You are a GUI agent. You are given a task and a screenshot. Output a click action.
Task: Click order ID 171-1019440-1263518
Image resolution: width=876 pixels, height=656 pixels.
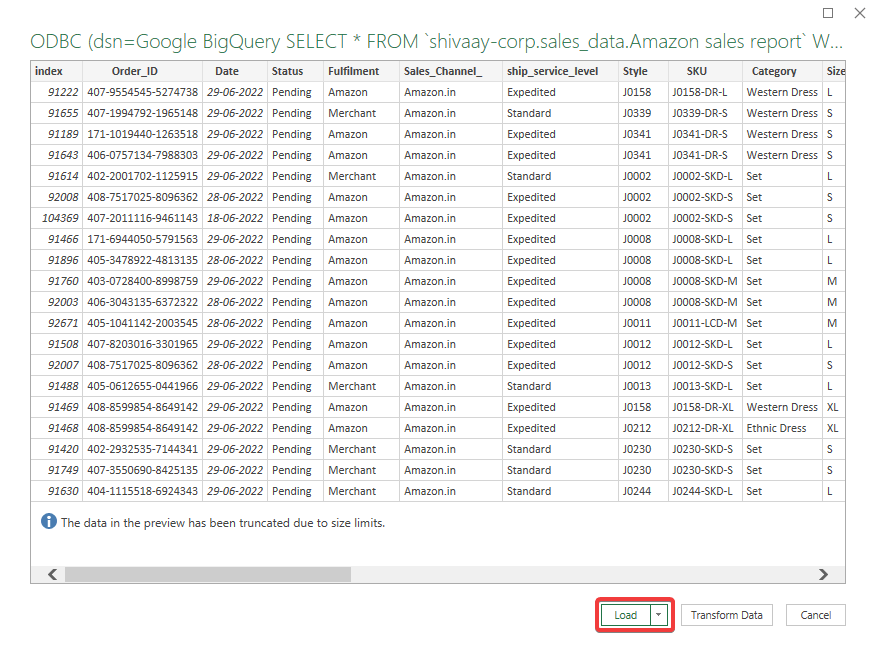point(142,134)
